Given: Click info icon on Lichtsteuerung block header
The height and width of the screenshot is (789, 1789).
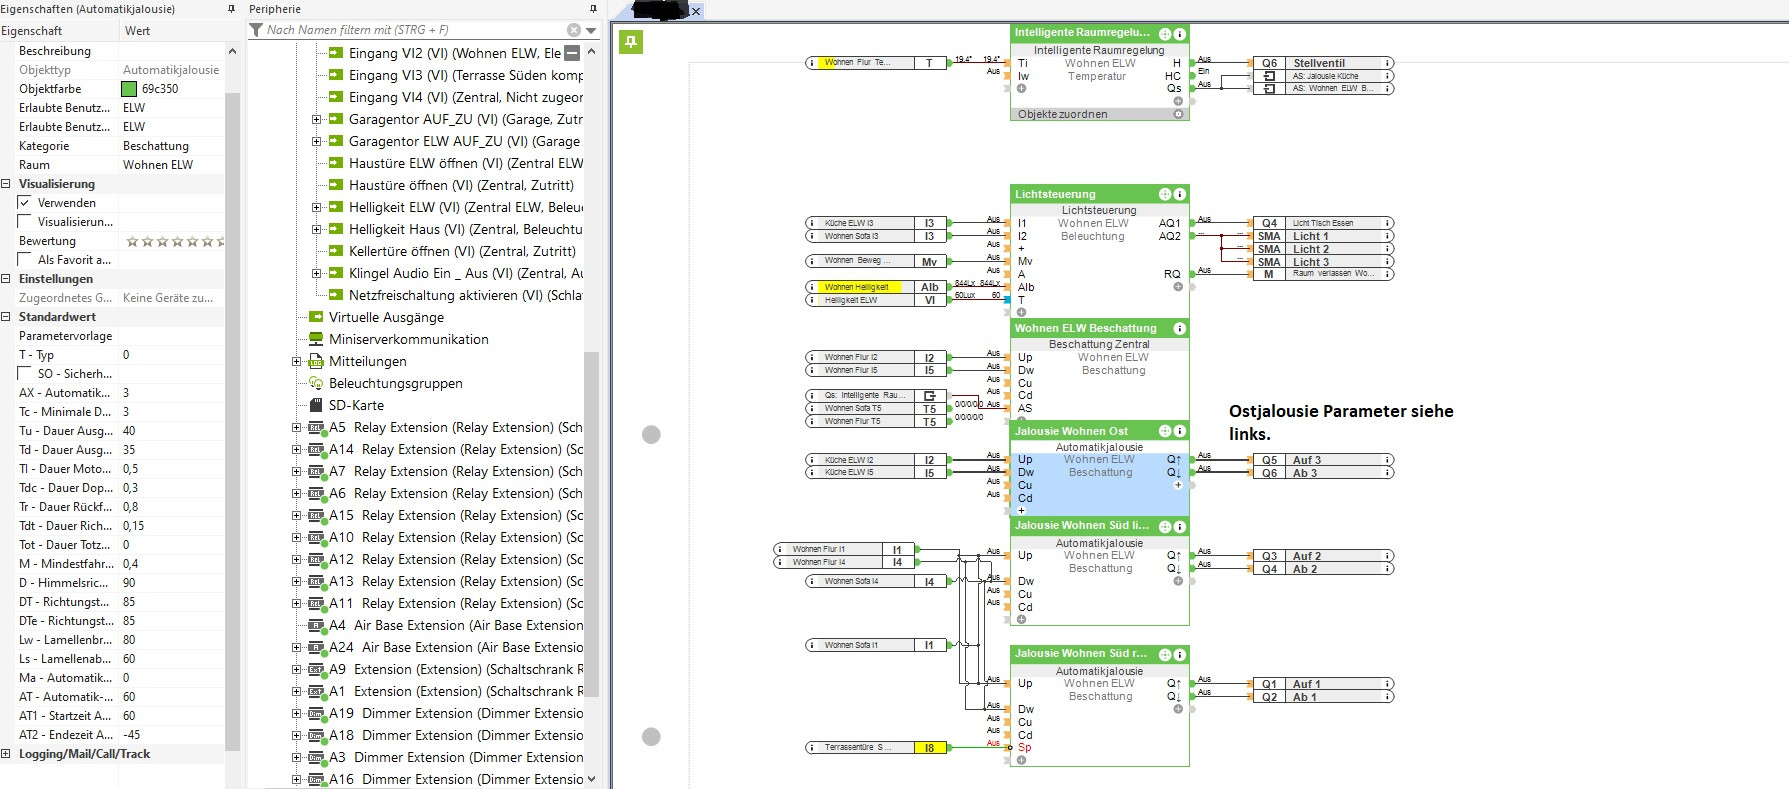Looking at the screenshot, I should (1180, 194).
